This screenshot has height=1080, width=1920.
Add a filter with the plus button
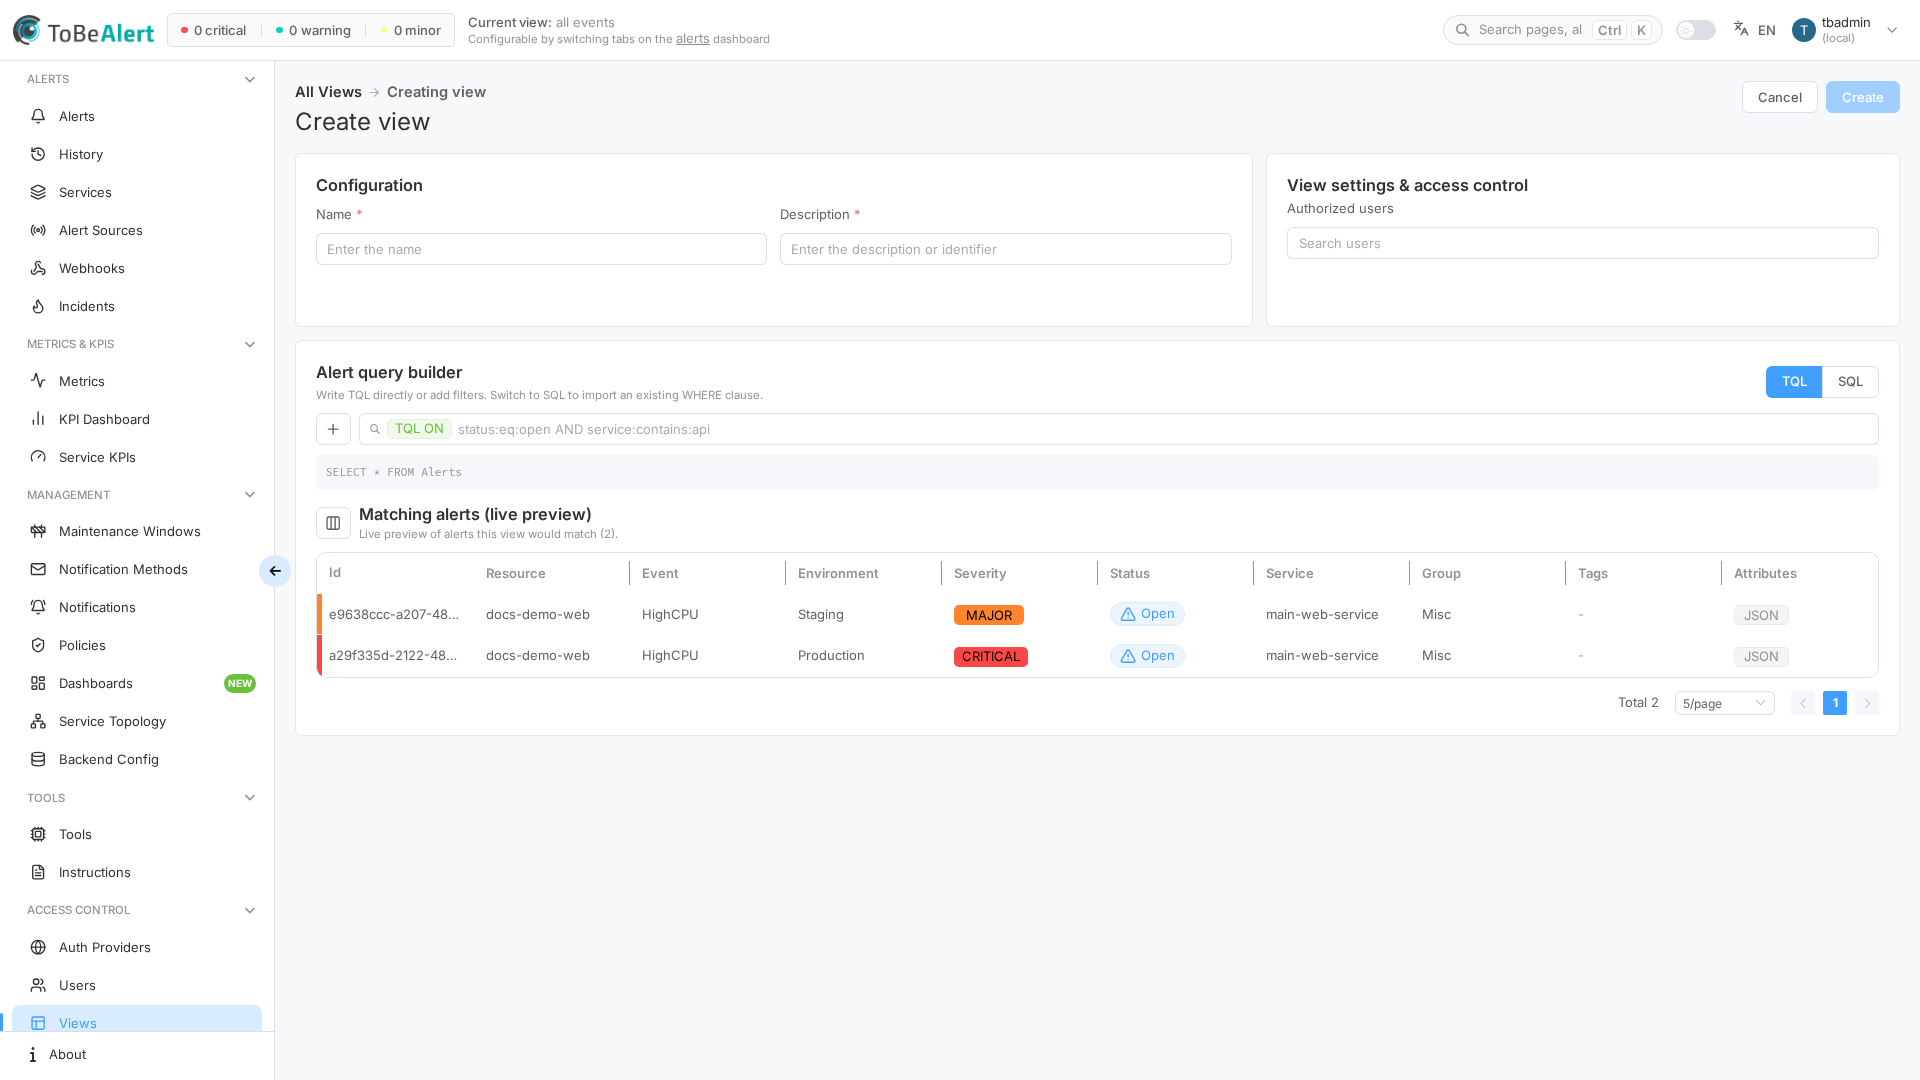[x=333, y=429]
